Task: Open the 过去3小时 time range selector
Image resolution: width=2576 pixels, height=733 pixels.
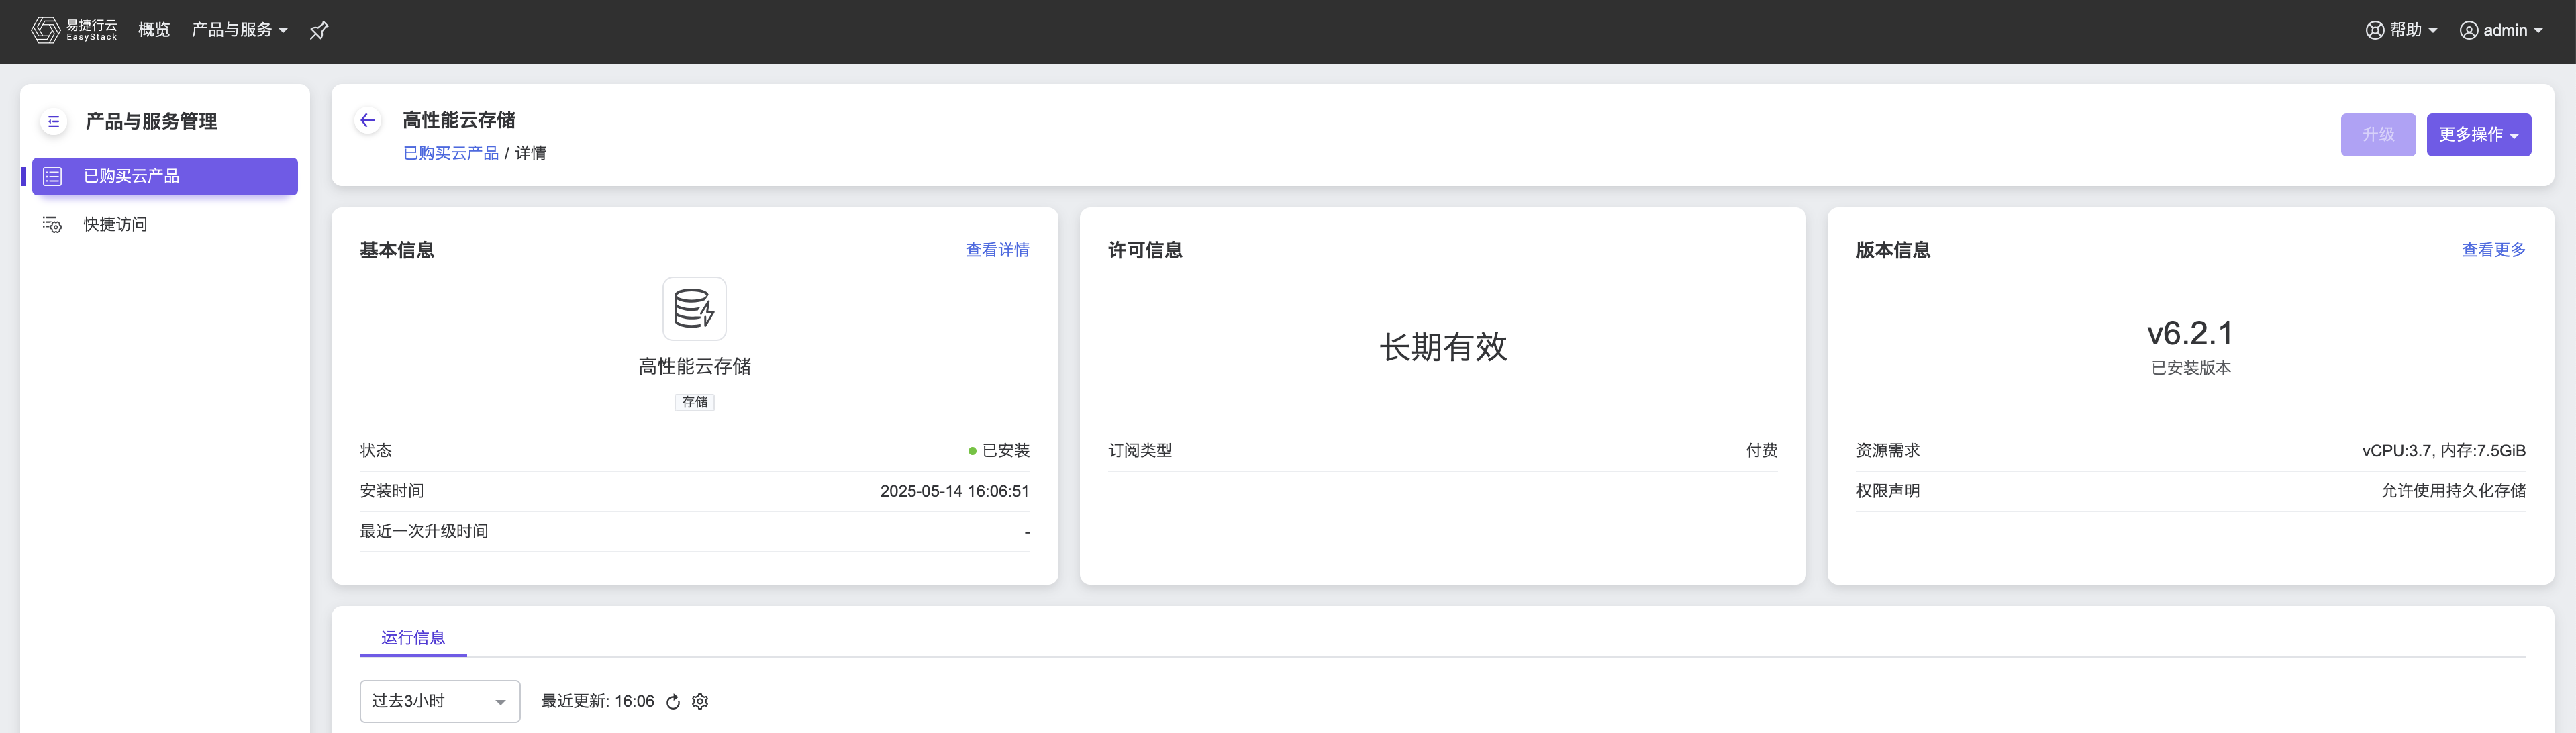Action: tap(439, 702)
